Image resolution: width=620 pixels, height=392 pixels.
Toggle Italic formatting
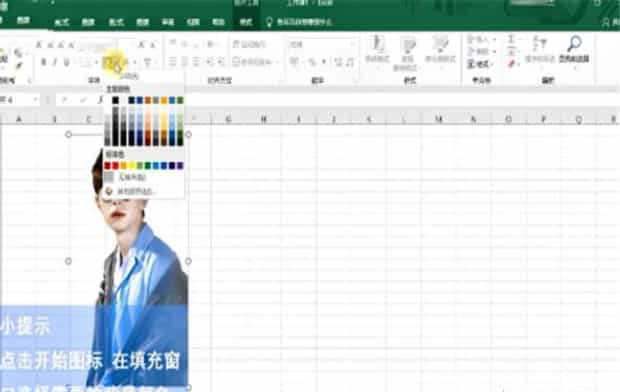55,62
